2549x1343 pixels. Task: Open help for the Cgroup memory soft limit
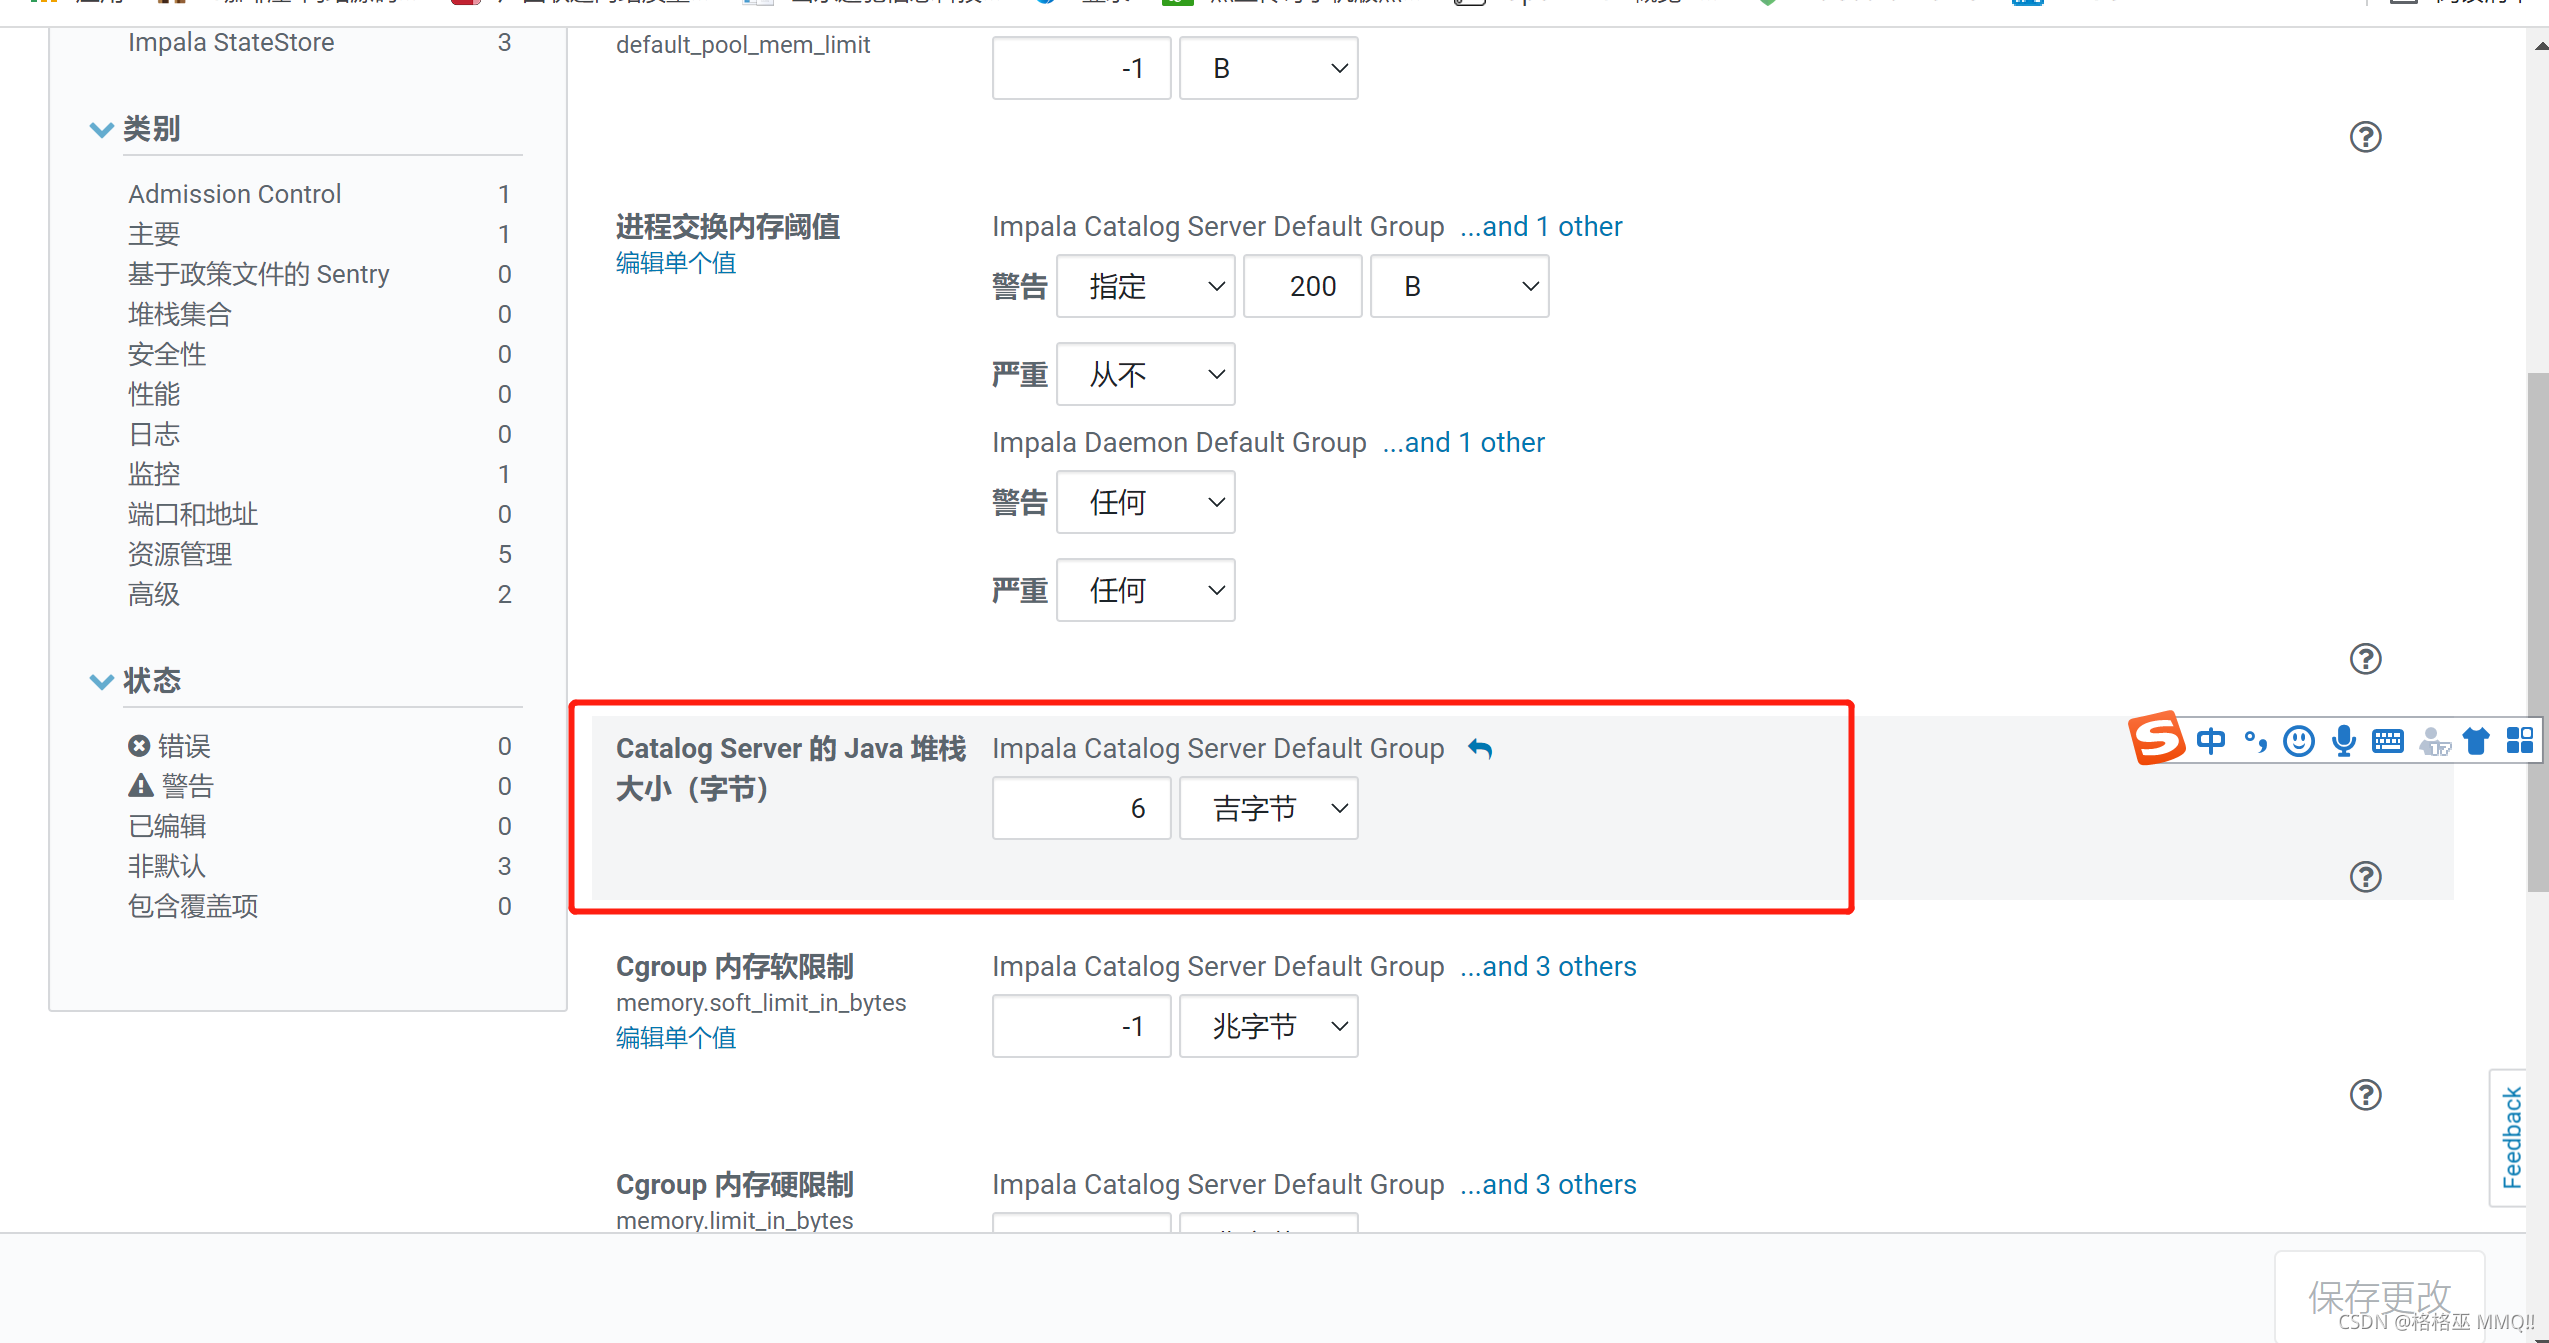tap(2365, 1095)
